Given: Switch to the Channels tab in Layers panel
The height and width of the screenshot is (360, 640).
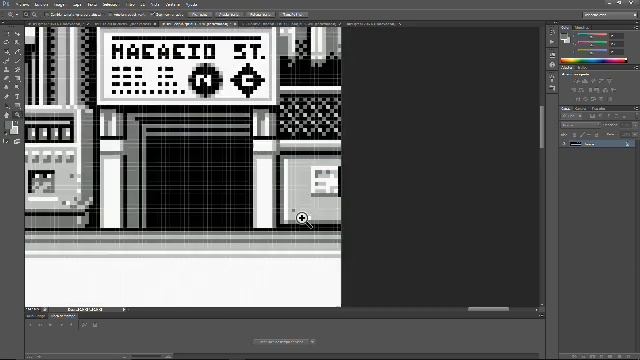Looking at the screenshot, I should point(580,109).
